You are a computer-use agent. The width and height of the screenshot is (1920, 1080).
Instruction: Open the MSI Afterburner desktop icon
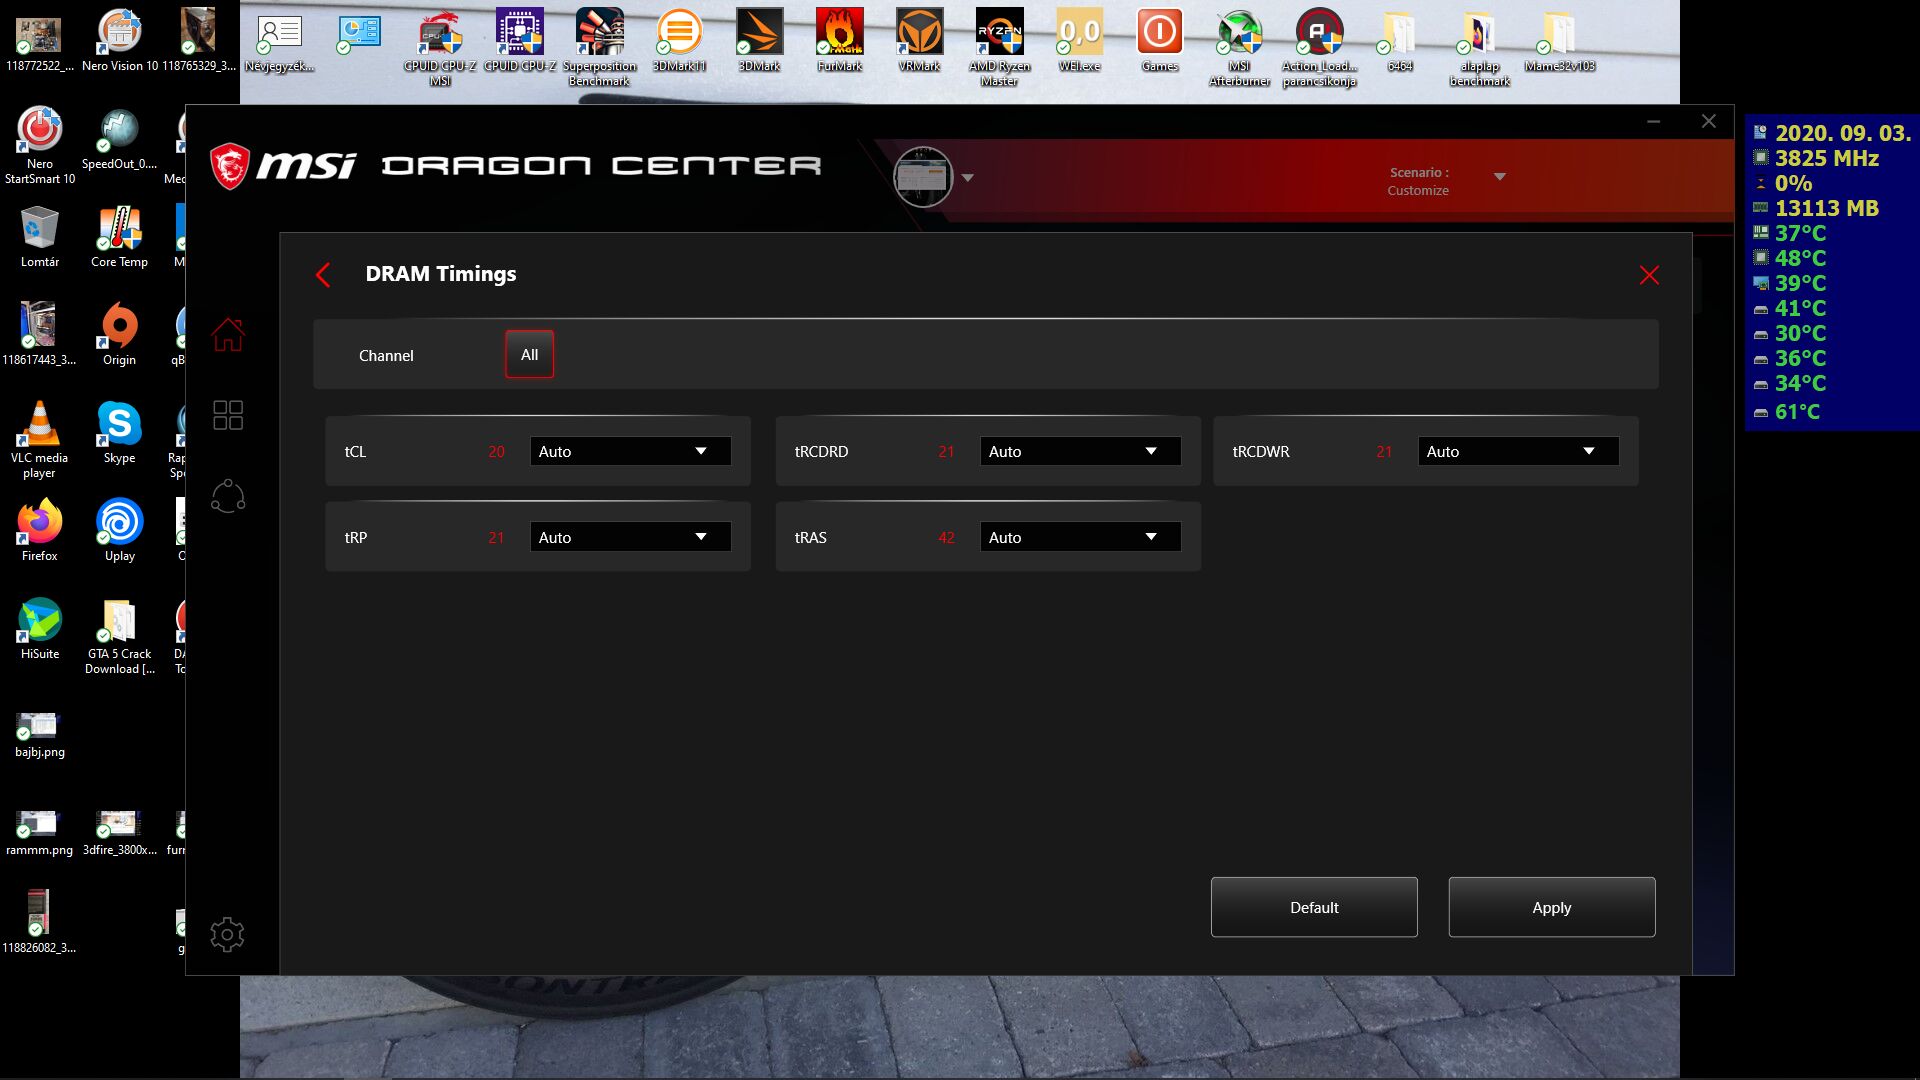(1240, 47)
